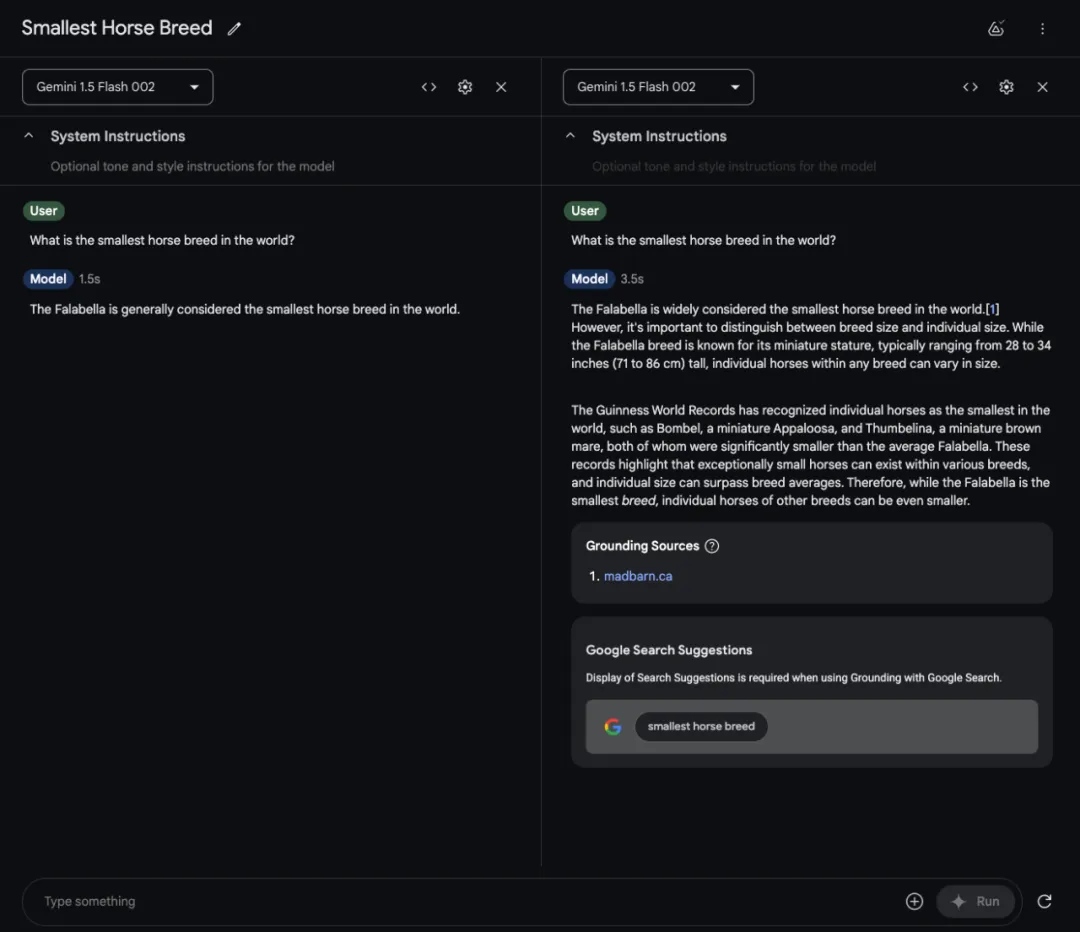Select the smallest horse breed search suggestion
Screen dimensions: 1080x932
point(701,726)
